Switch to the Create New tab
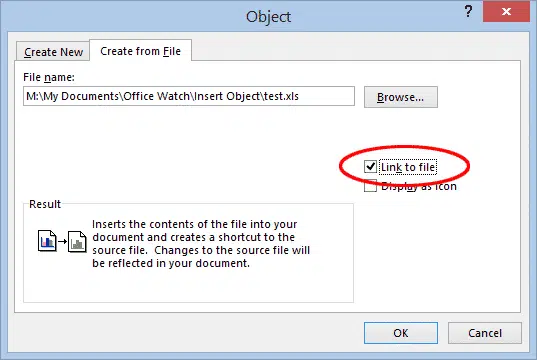Image resolution: width=537 pixels, height=360 pixels. coord(53,52)
